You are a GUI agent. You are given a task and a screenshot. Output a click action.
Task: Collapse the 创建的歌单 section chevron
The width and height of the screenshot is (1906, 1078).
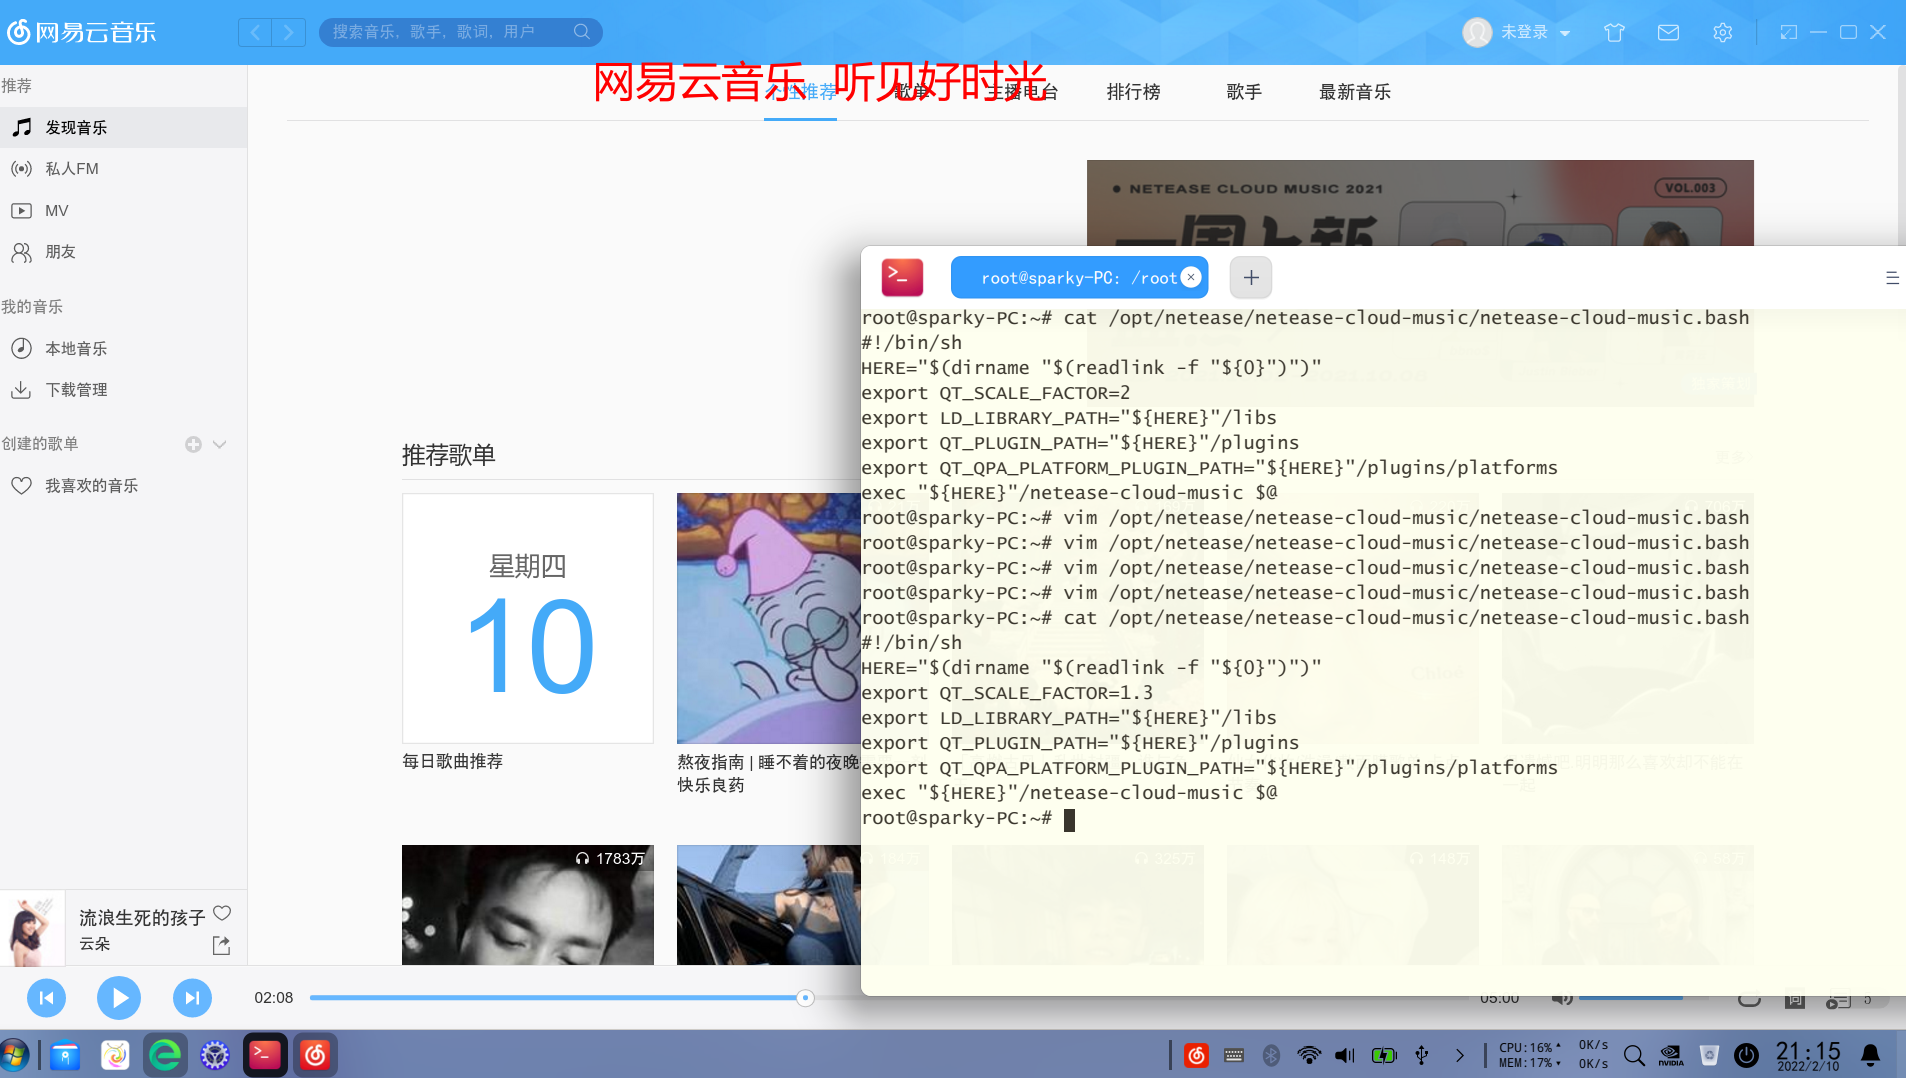click(219, 444)
